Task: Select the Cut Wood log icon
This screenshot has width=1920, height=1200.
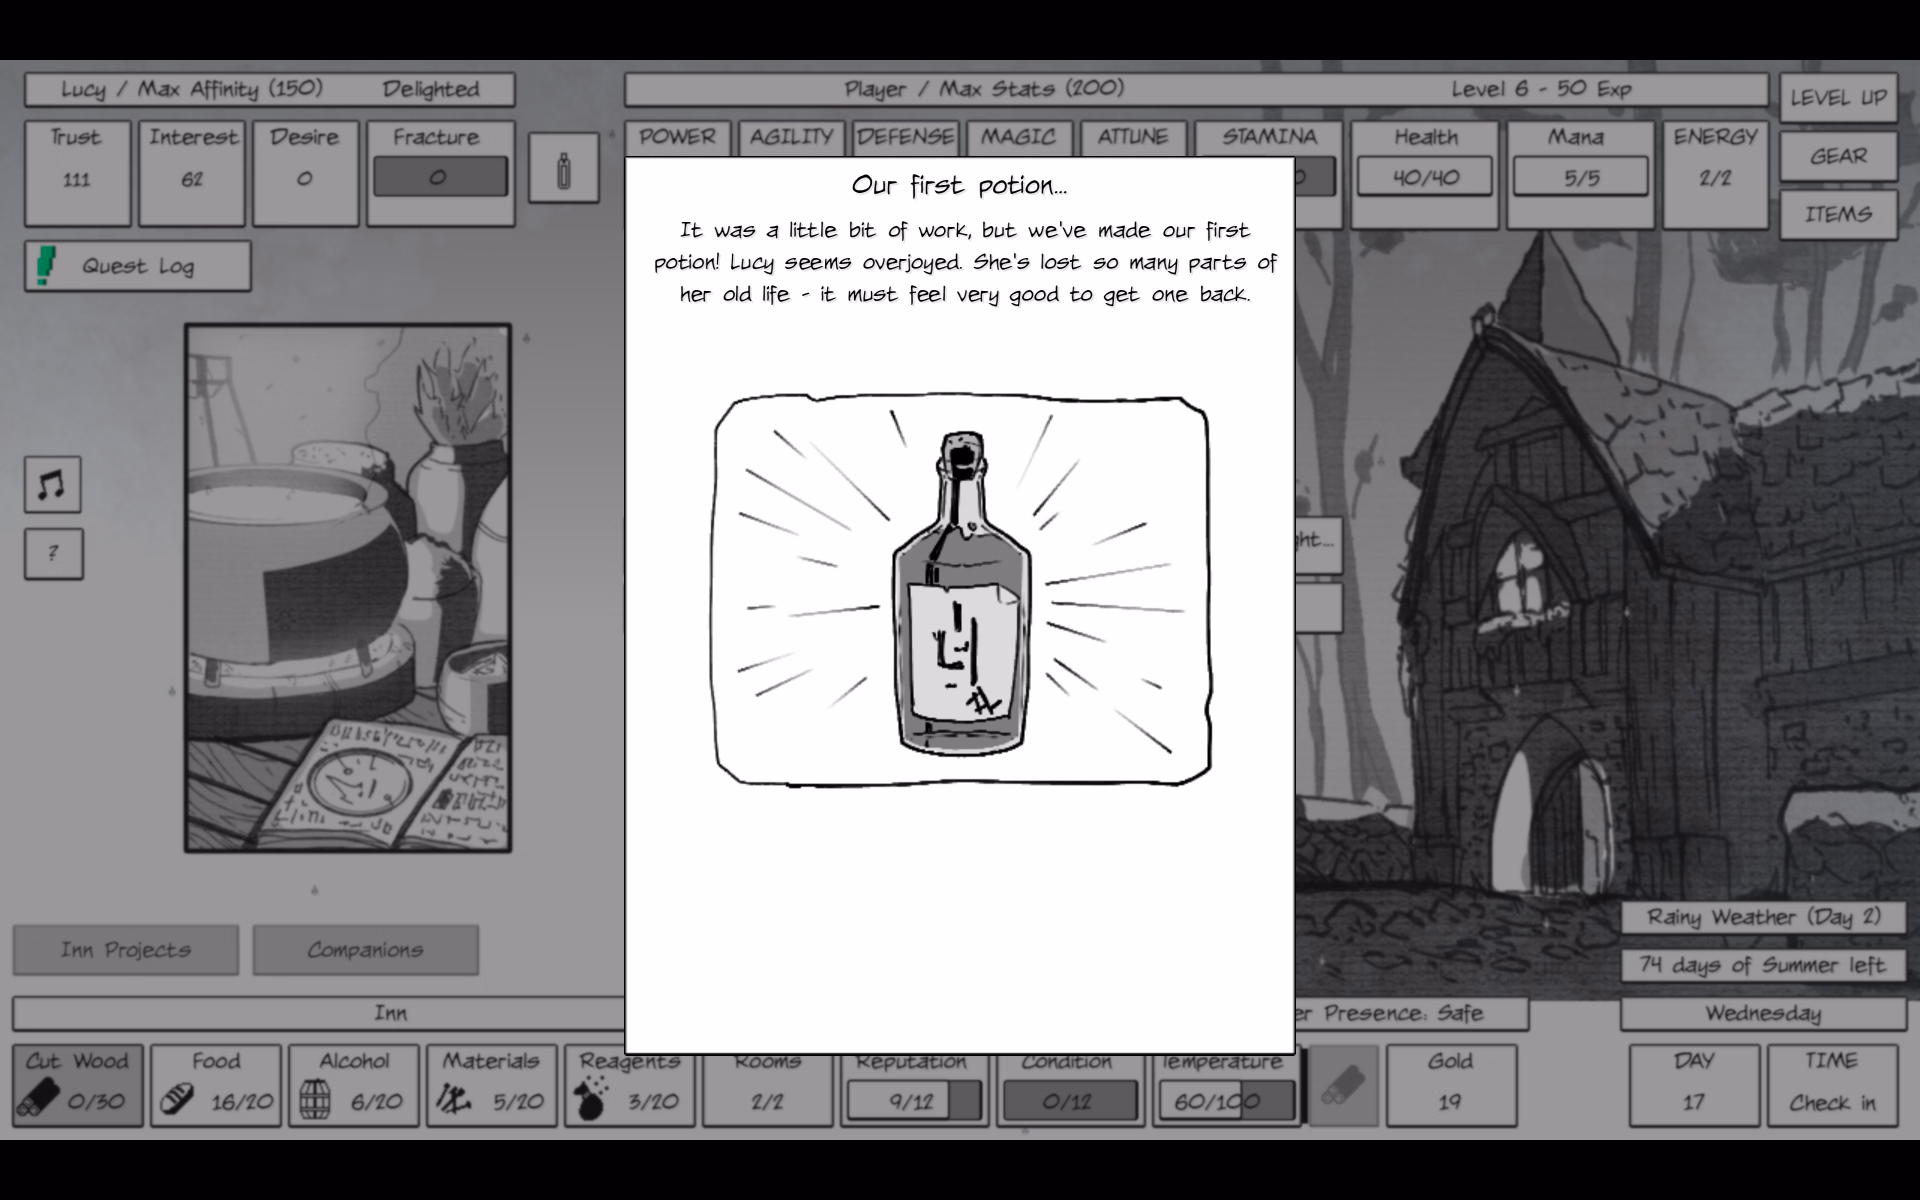Action: click(38, 1100)
